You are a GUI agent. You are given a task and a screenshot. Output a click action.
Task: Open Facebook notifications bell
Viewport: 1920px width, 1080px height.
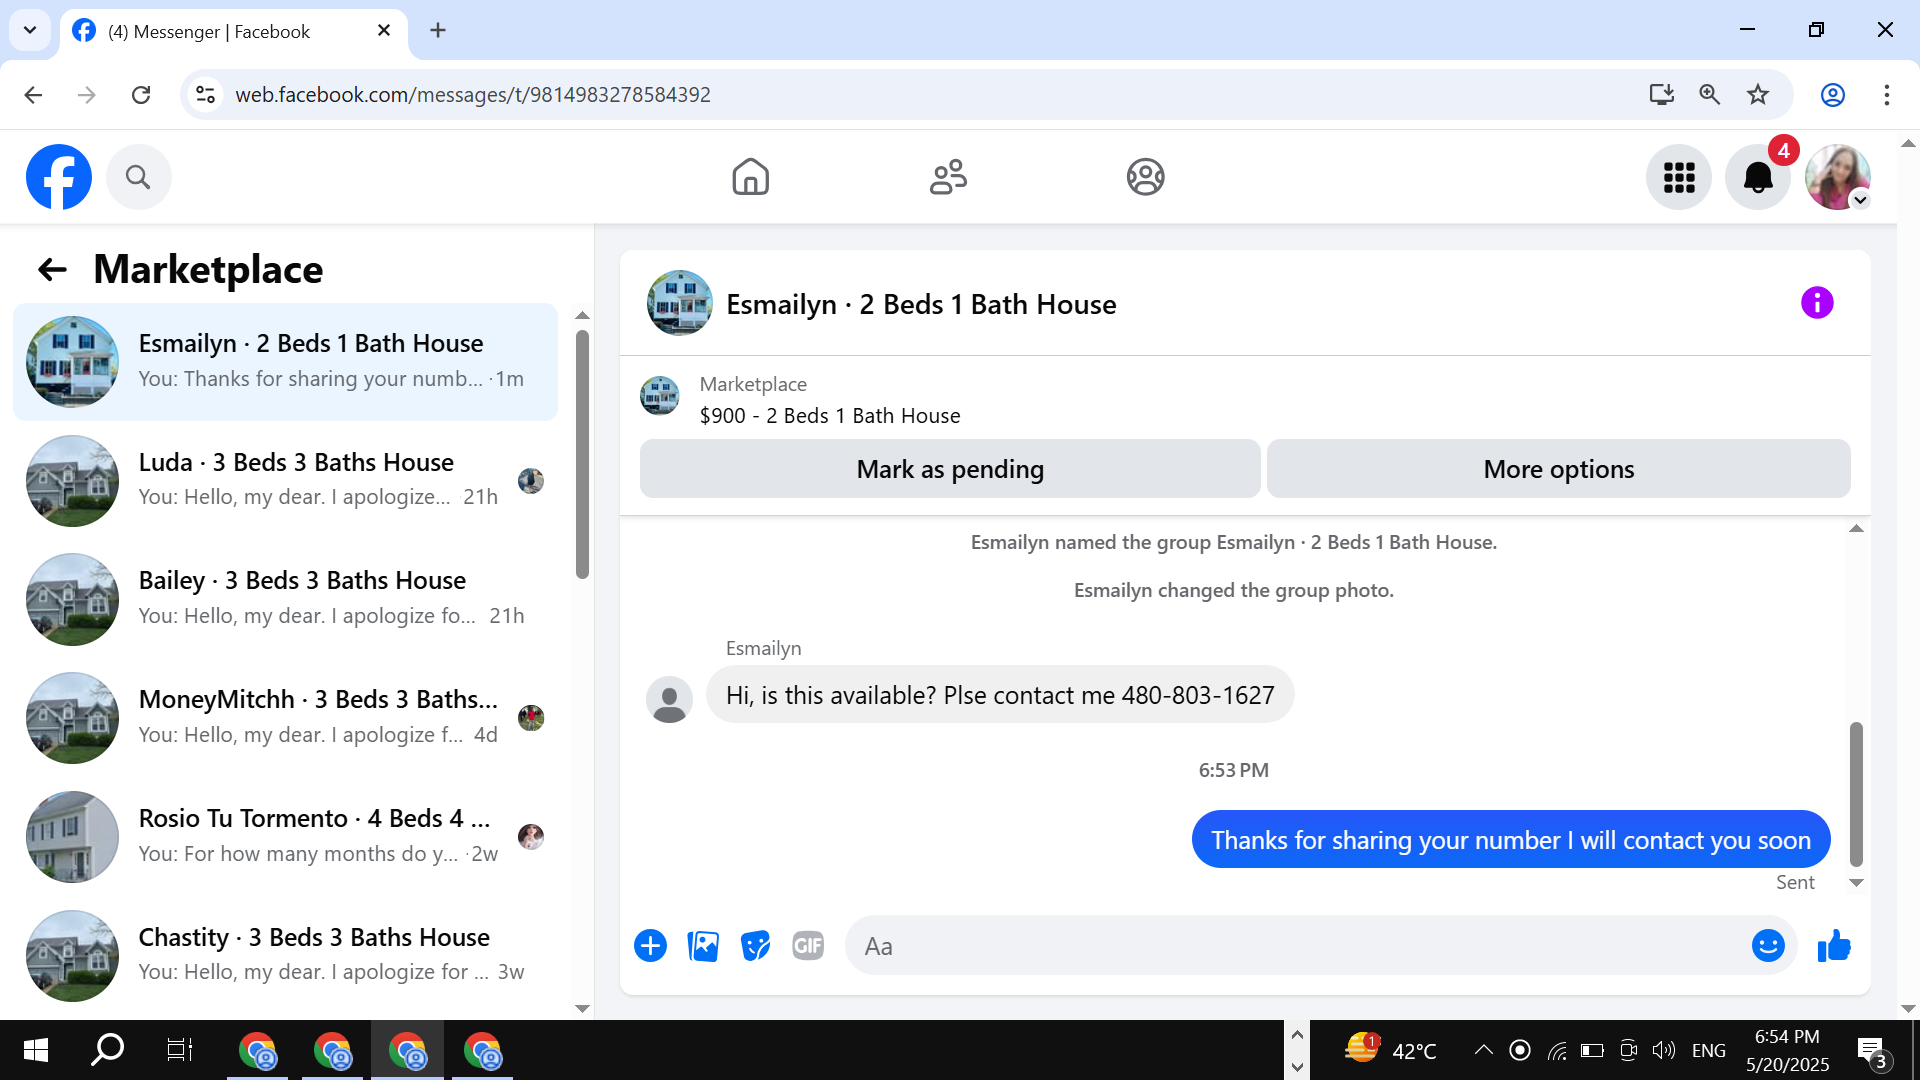coord(1757,178)
